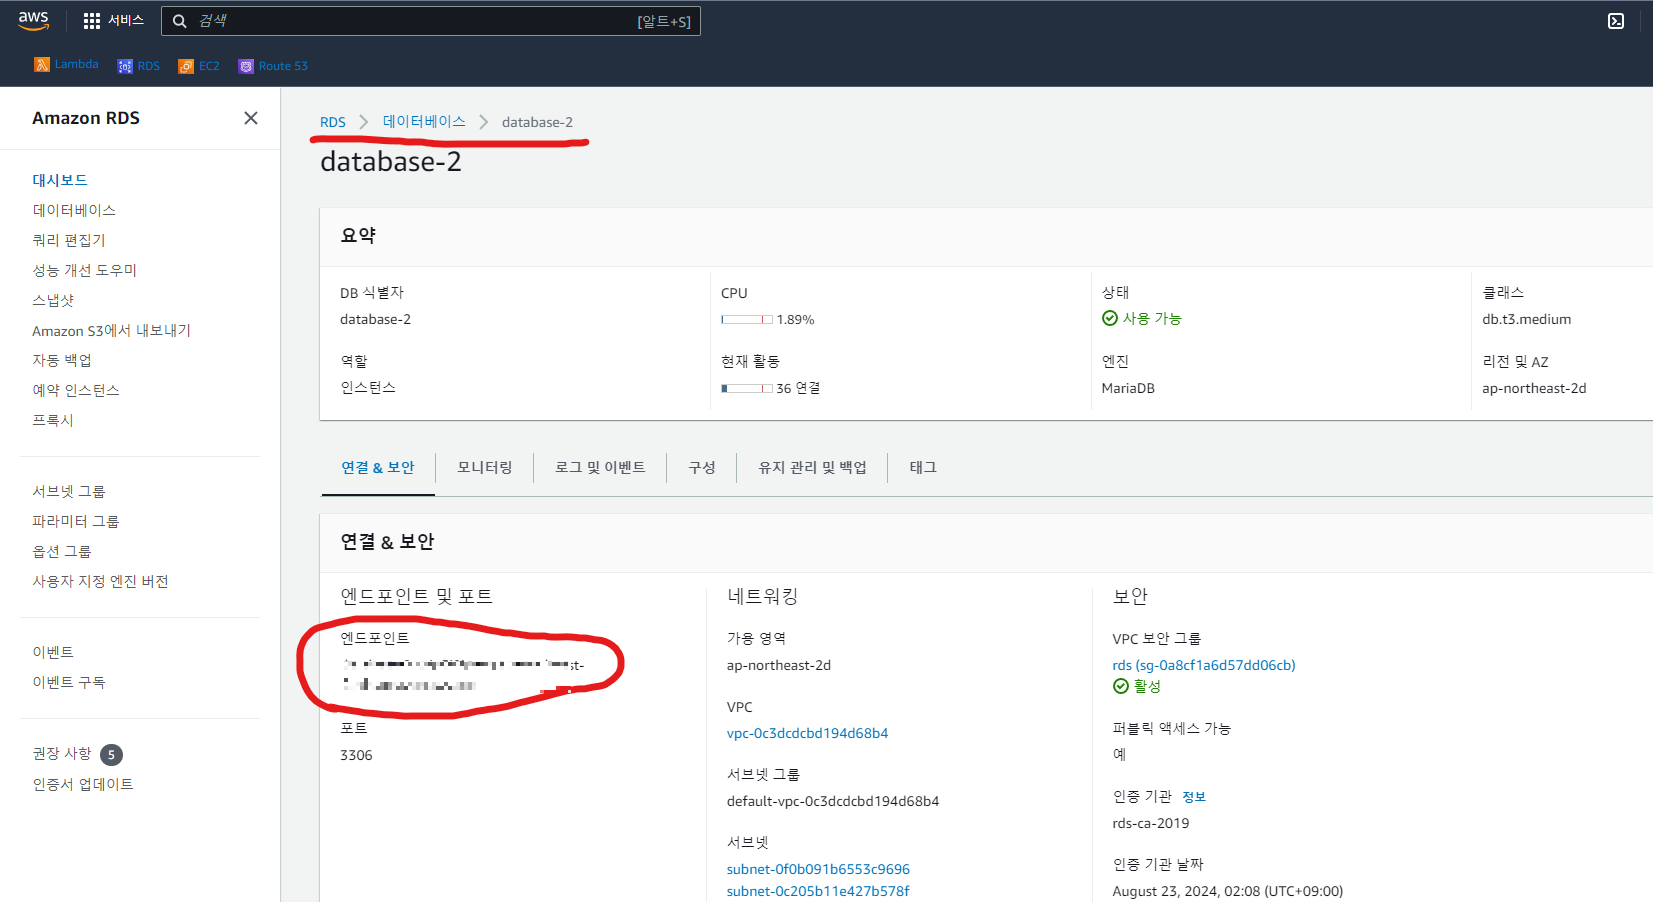Select the 연결 & 보안 tab

378,467
